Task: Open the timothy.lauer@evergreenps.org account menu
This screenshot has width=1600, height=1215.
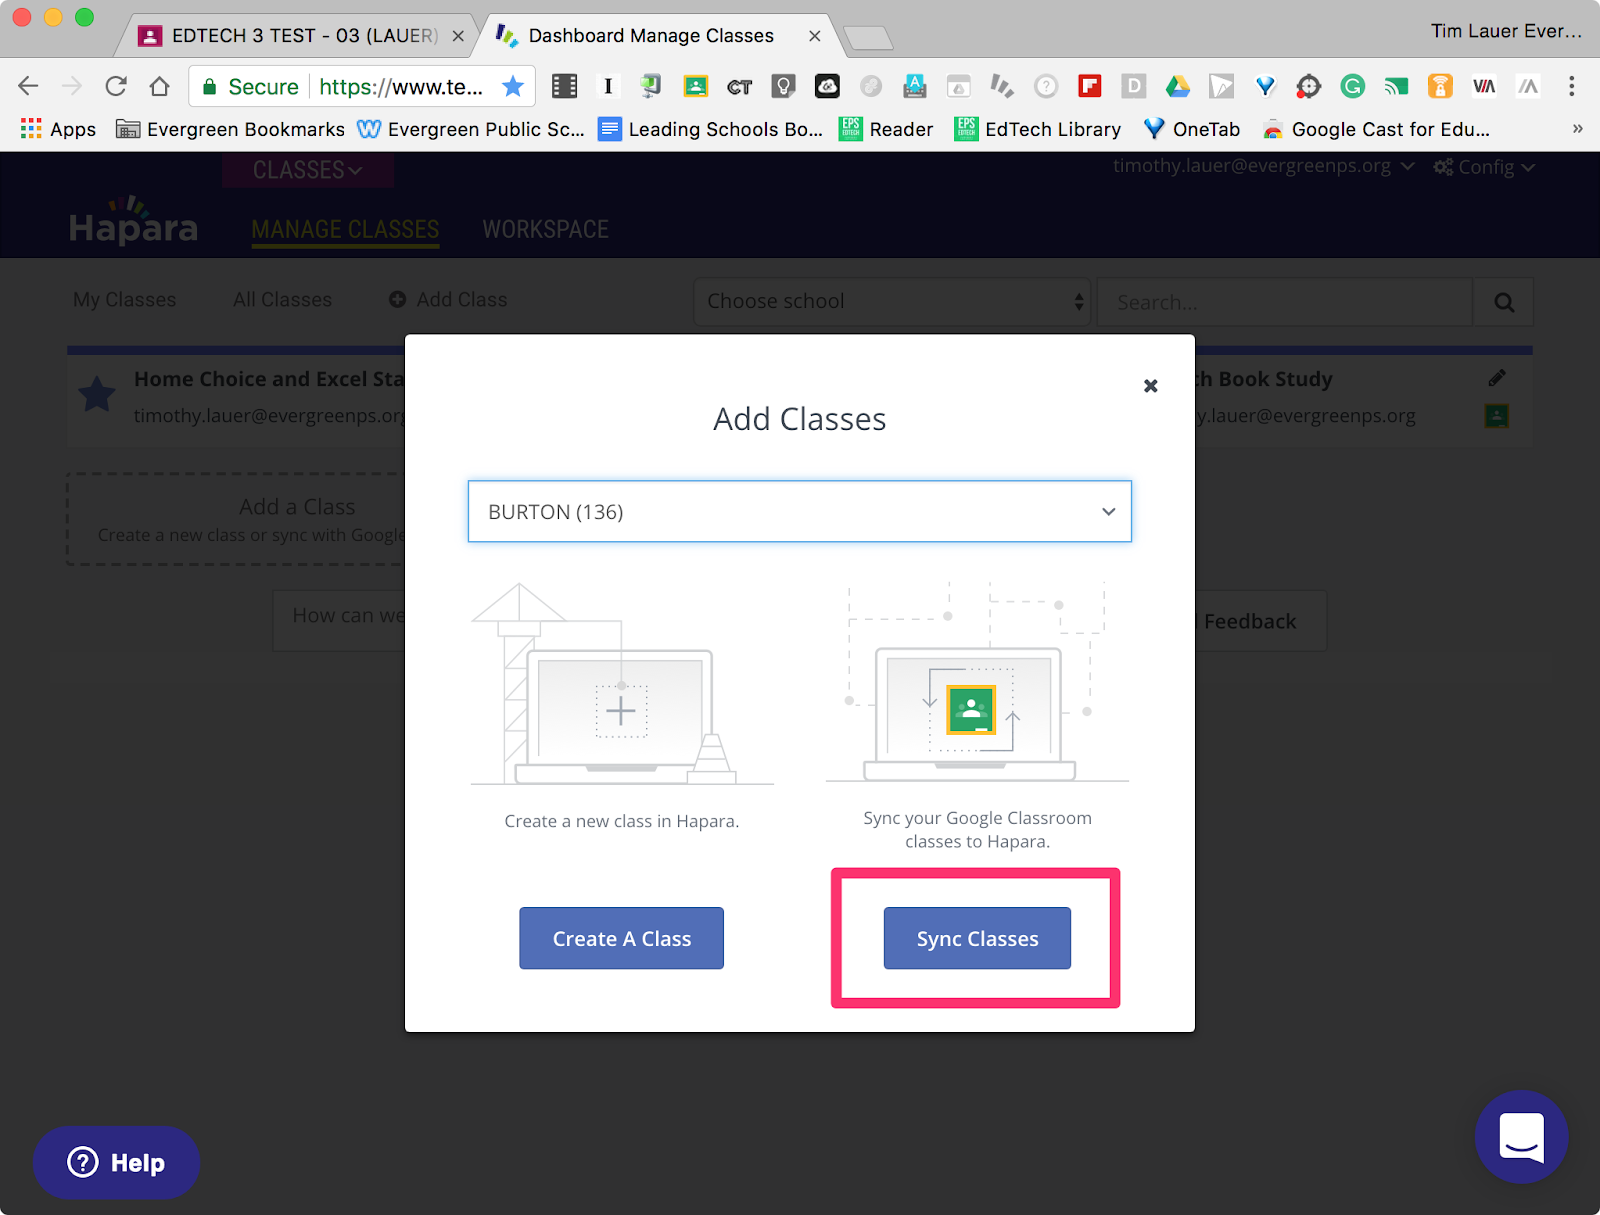Action: click(1263, 166)
